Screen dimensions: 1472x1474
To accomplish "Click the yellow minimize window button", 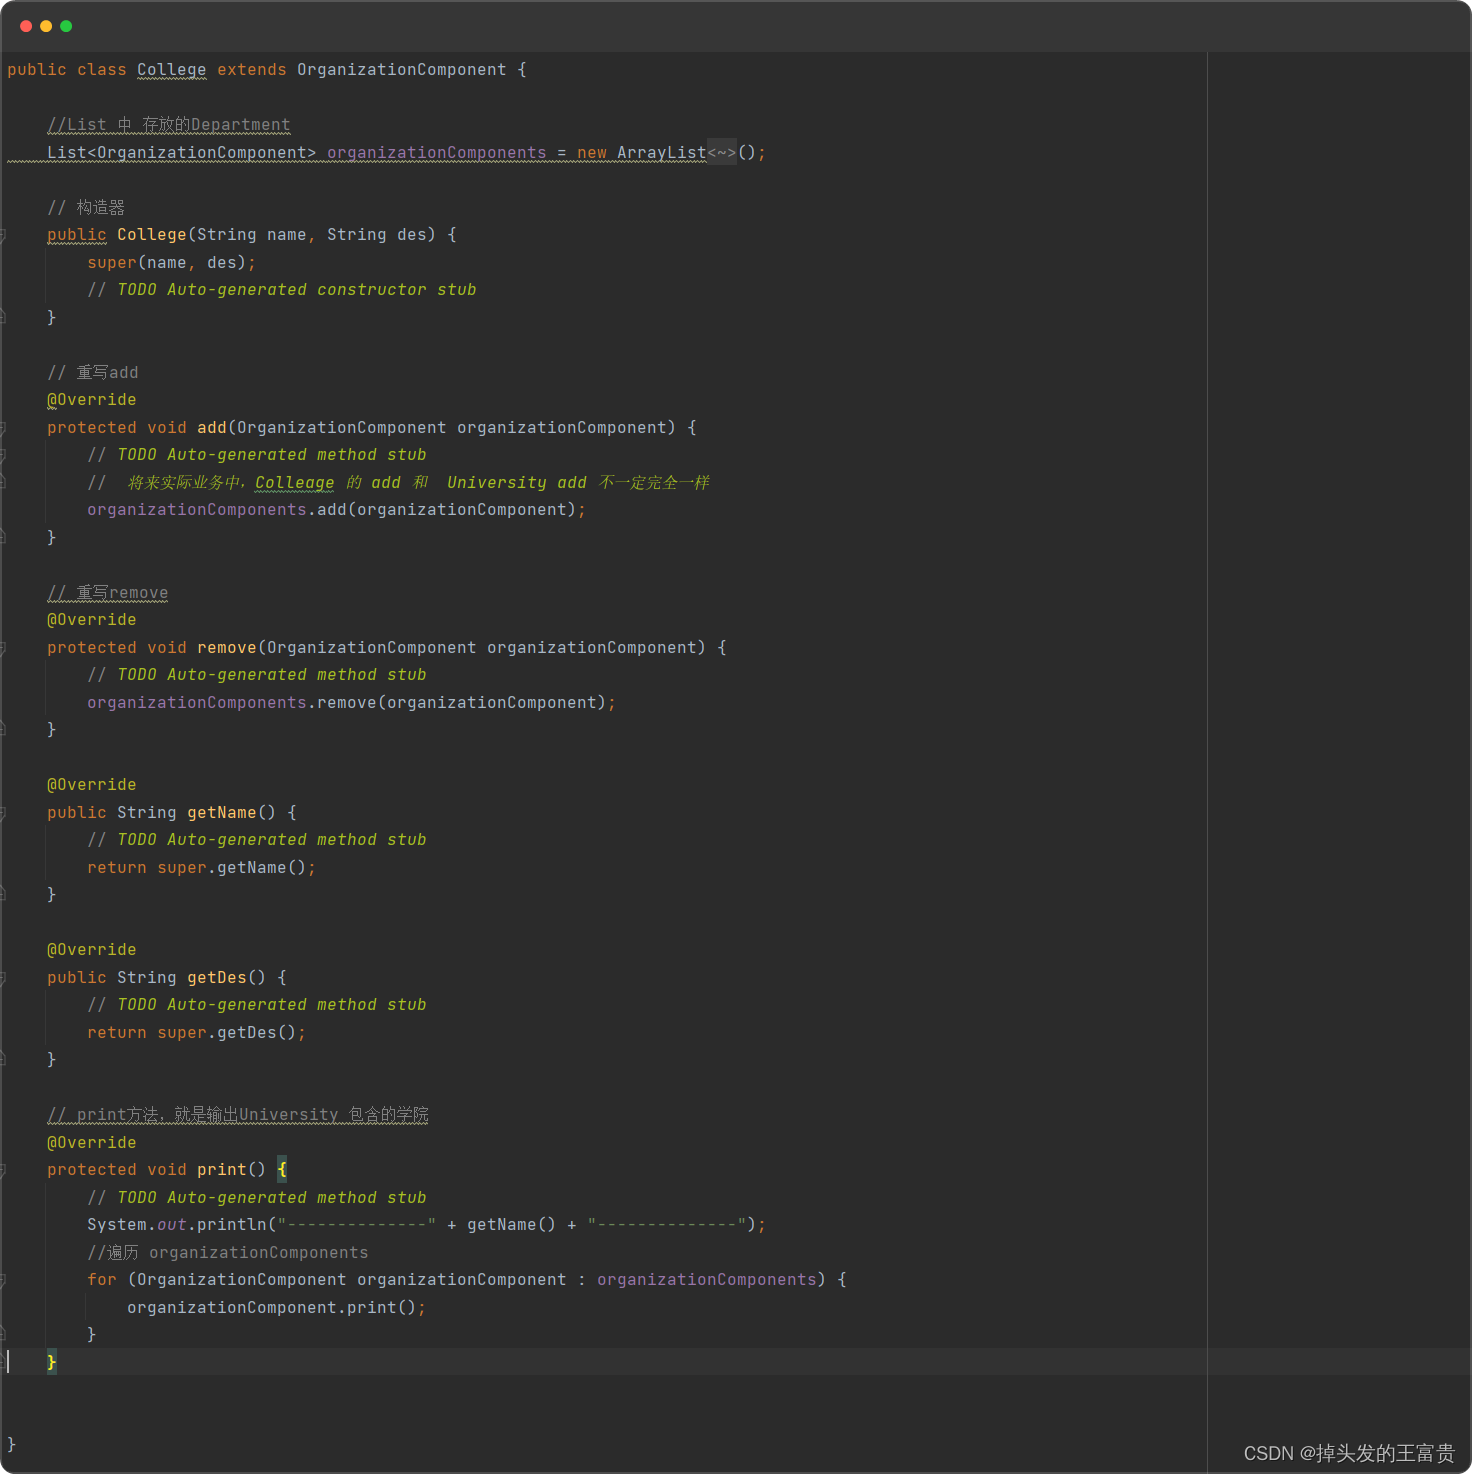I will coord(46,26).
